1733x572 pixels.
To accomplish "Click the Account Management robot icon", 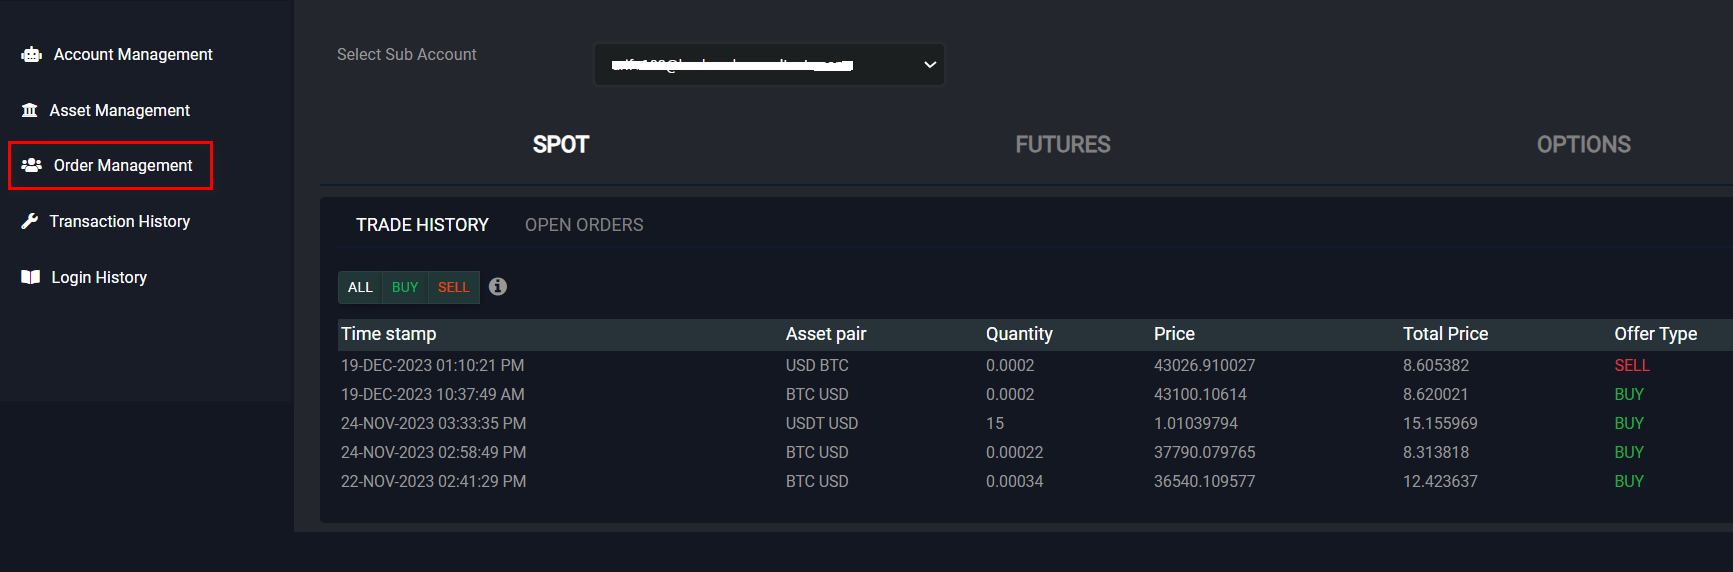I will [x=32, y=55].
